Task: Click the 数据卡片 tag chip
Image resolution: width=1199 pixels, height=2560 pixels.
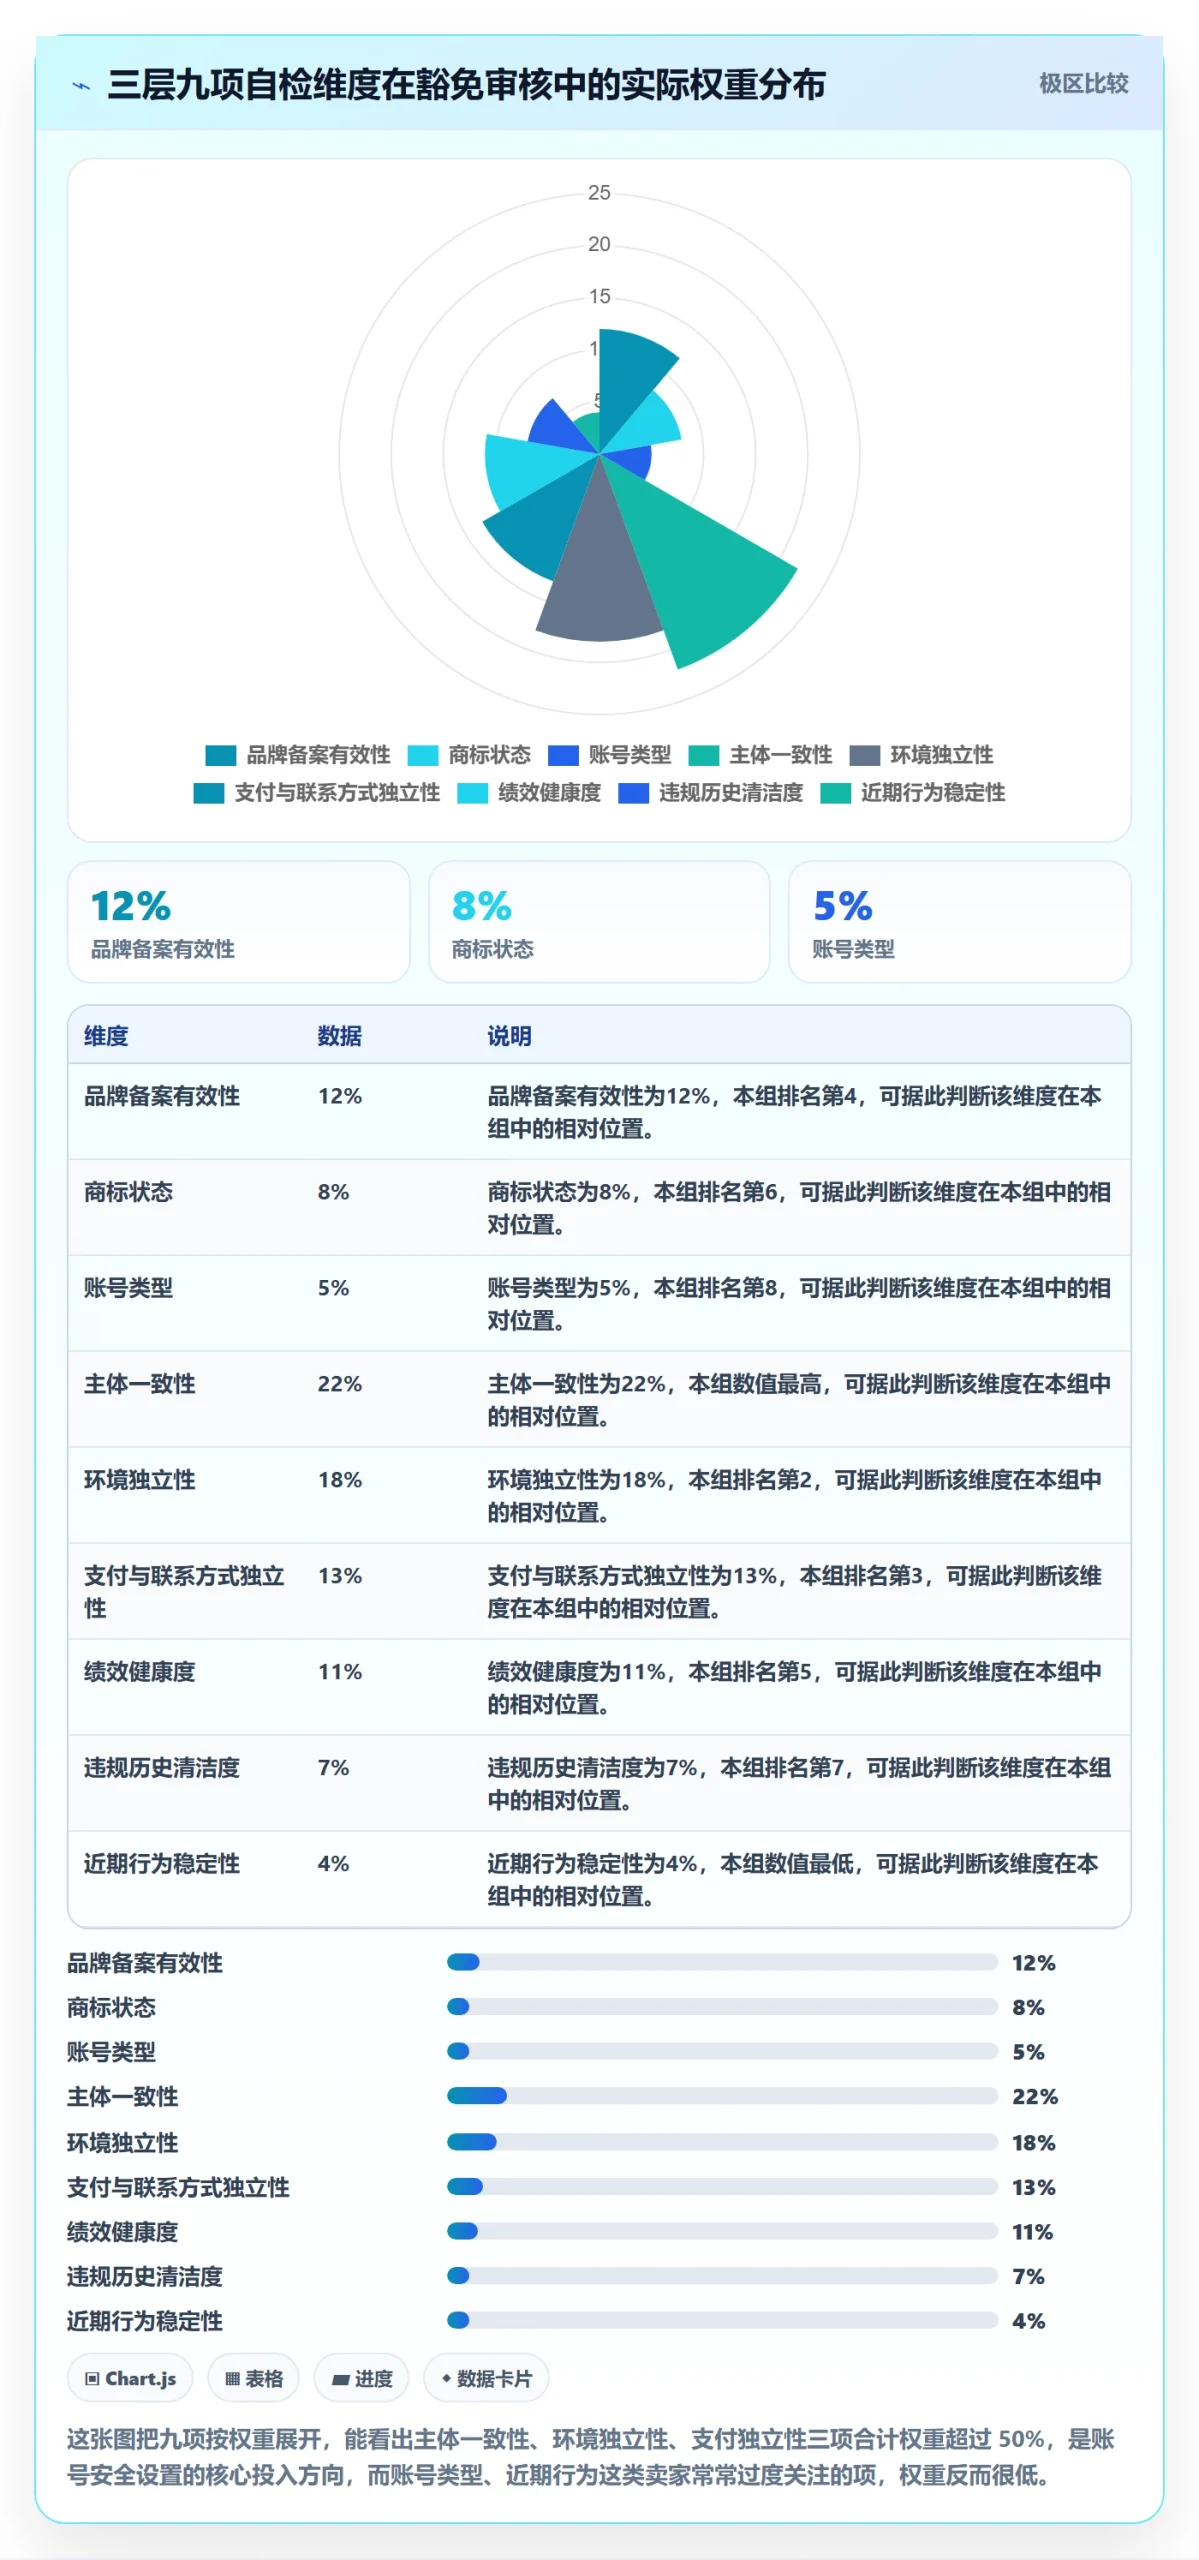Action: [486, 2378]
